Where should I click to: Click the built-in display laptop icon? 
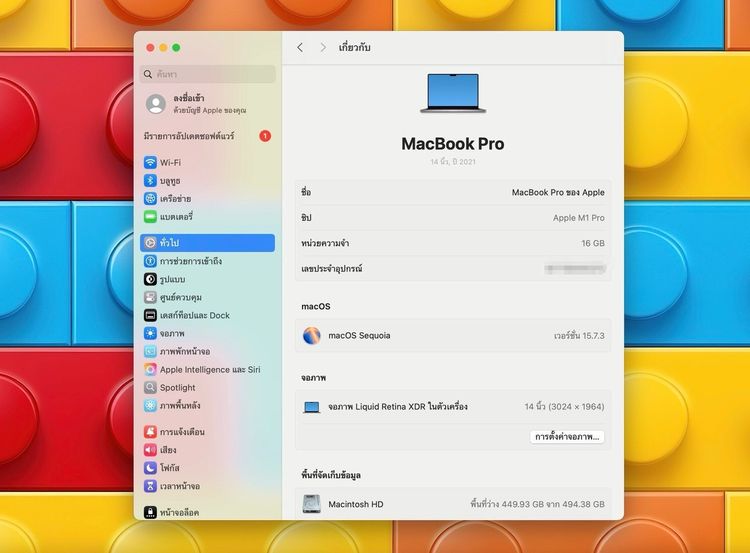[312, 407]
